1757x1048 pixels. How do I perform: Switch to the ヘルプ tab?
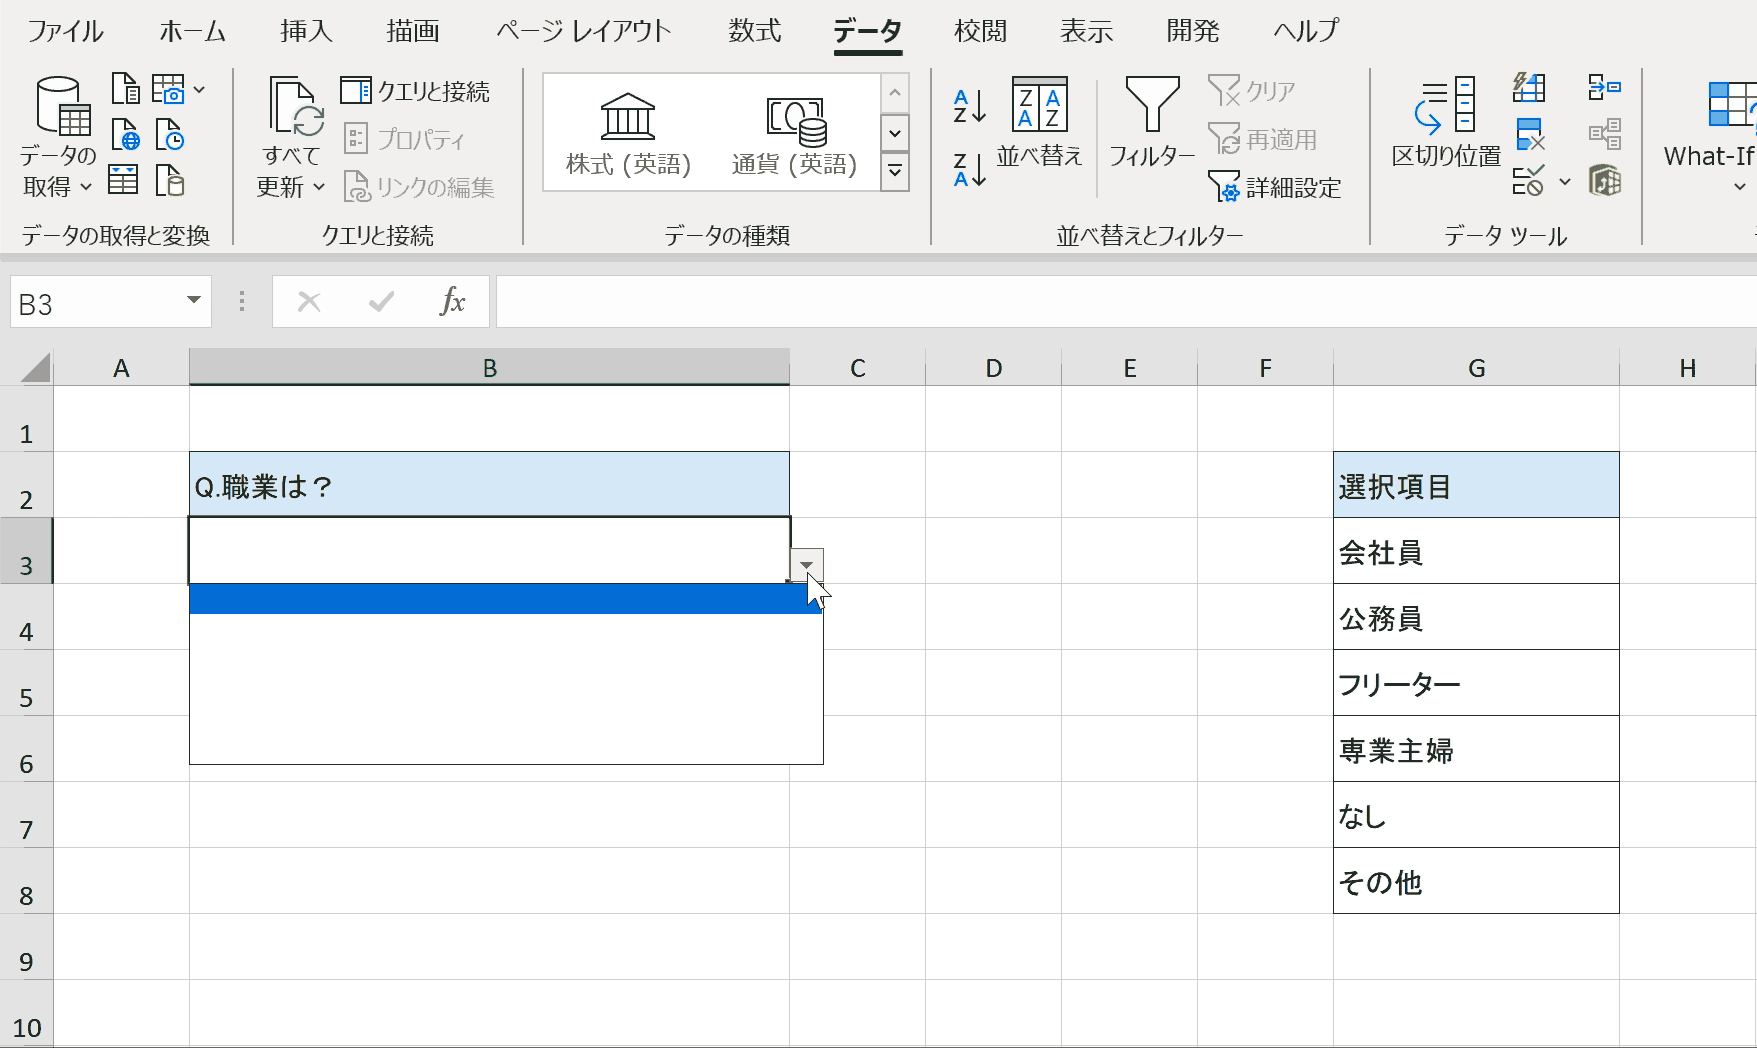pos(1306,31)
